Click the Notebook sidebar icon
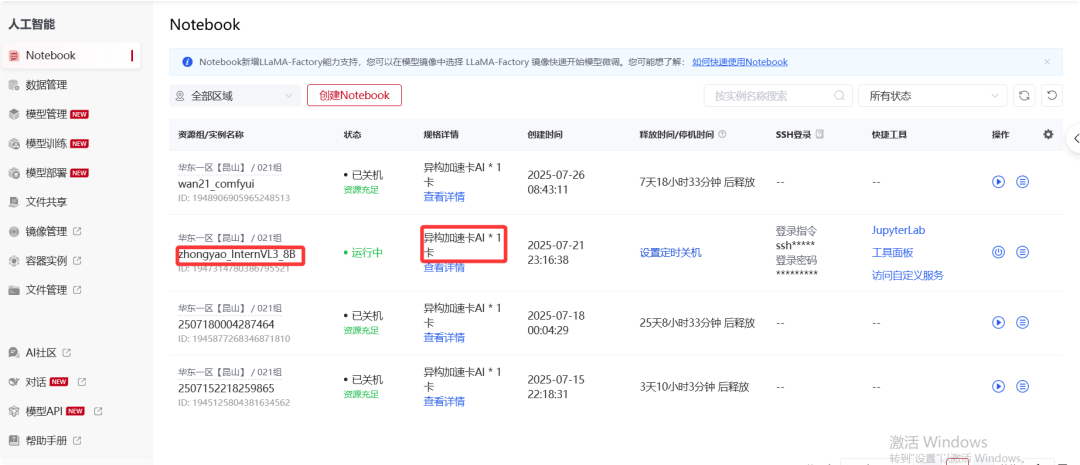 [x=14, y=55]
